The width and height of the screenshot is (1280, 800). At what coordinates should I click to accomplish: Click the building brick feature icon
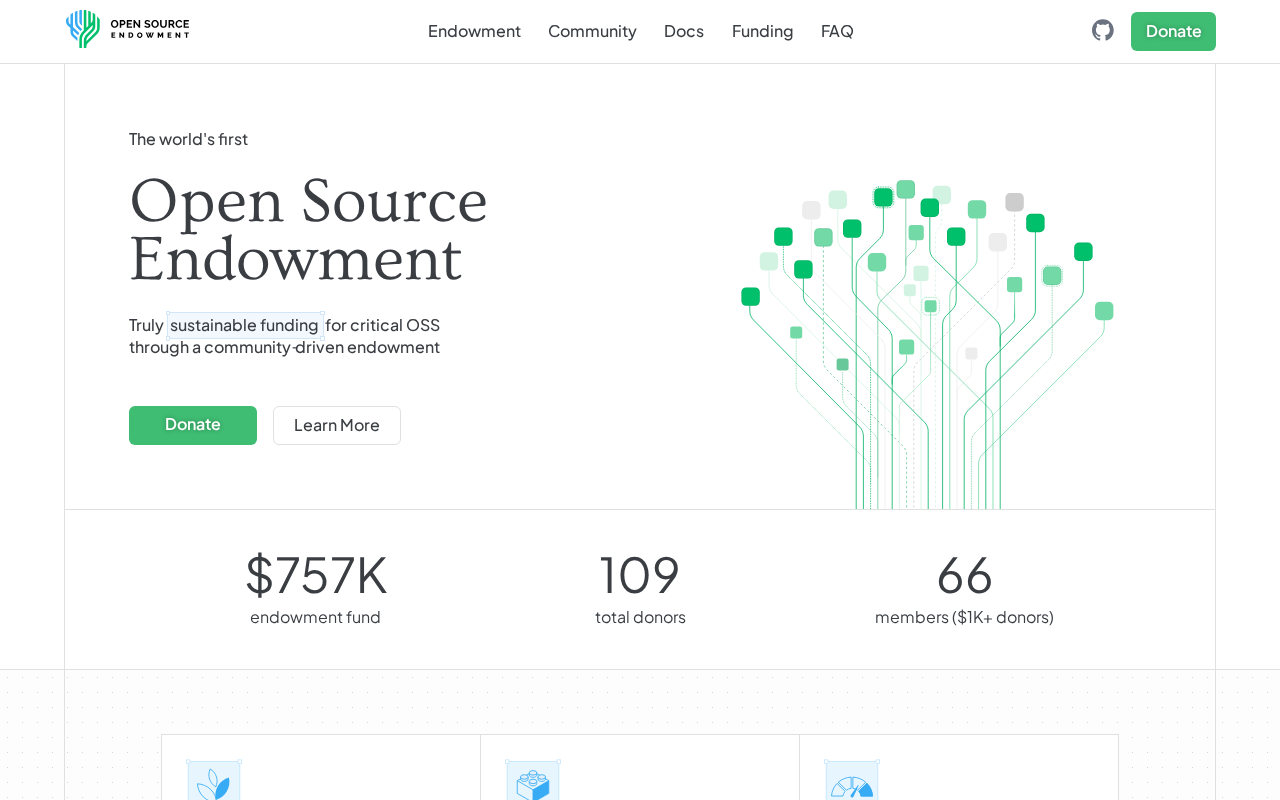point(533,783)
